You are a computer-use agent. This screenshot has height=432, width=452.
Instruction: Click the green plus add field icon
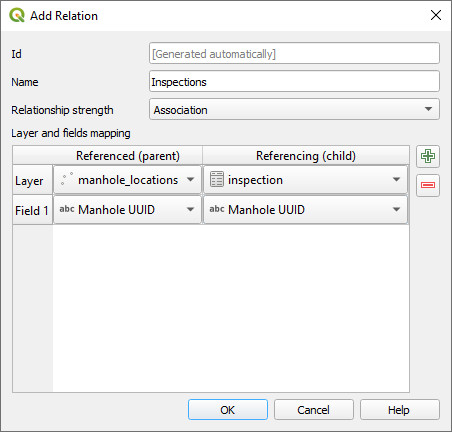coord(428,156)
